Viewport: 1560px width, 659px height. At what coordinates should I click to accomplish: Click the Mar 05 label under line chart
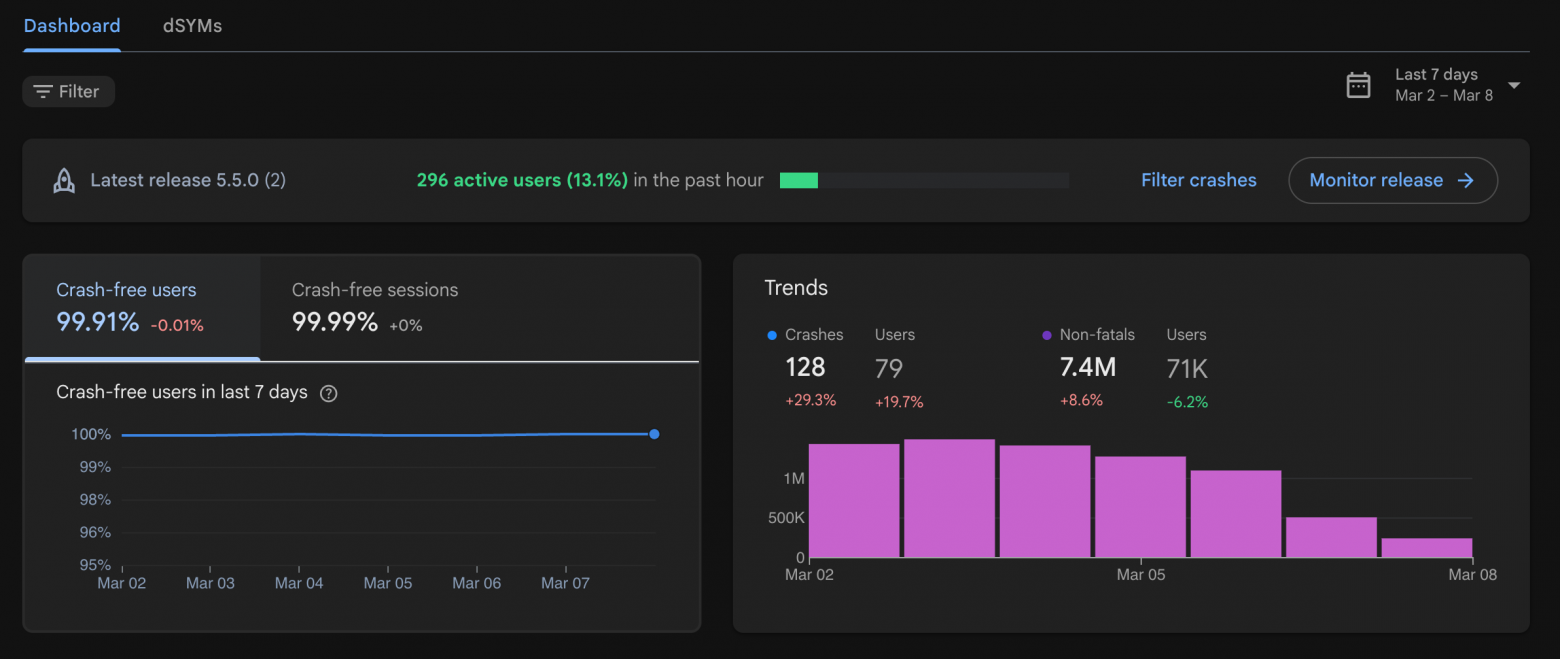[x=388, y=583]
